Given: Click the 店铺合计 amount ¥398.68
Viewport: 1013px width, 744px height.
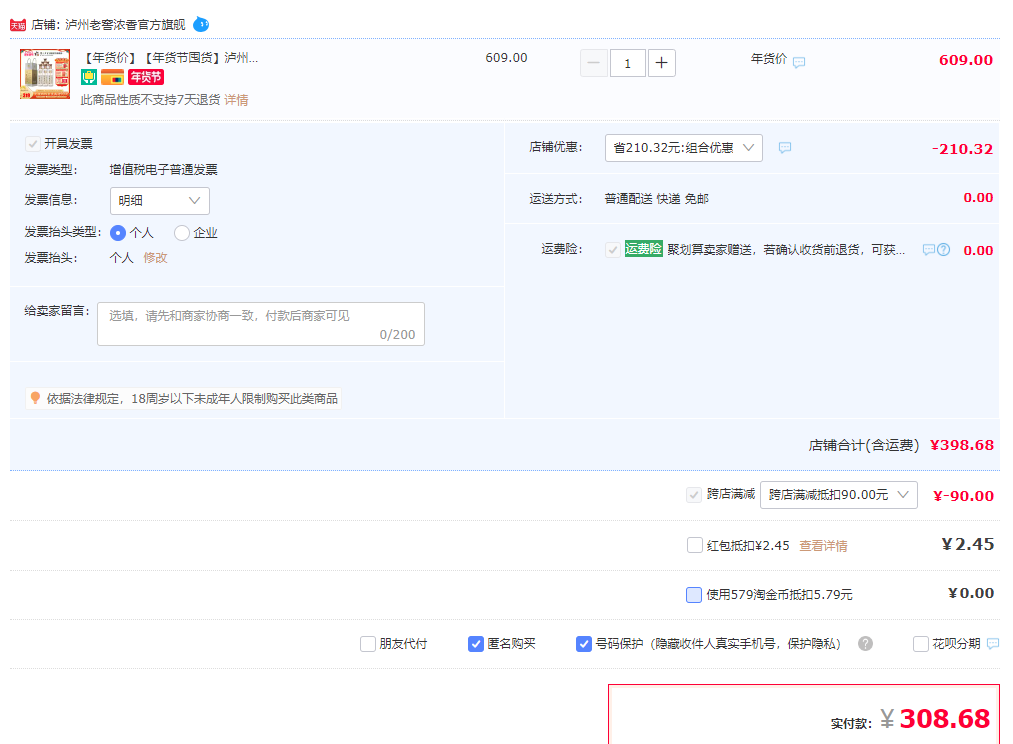Looking at the screenshot, I should [x=961, y=445].
